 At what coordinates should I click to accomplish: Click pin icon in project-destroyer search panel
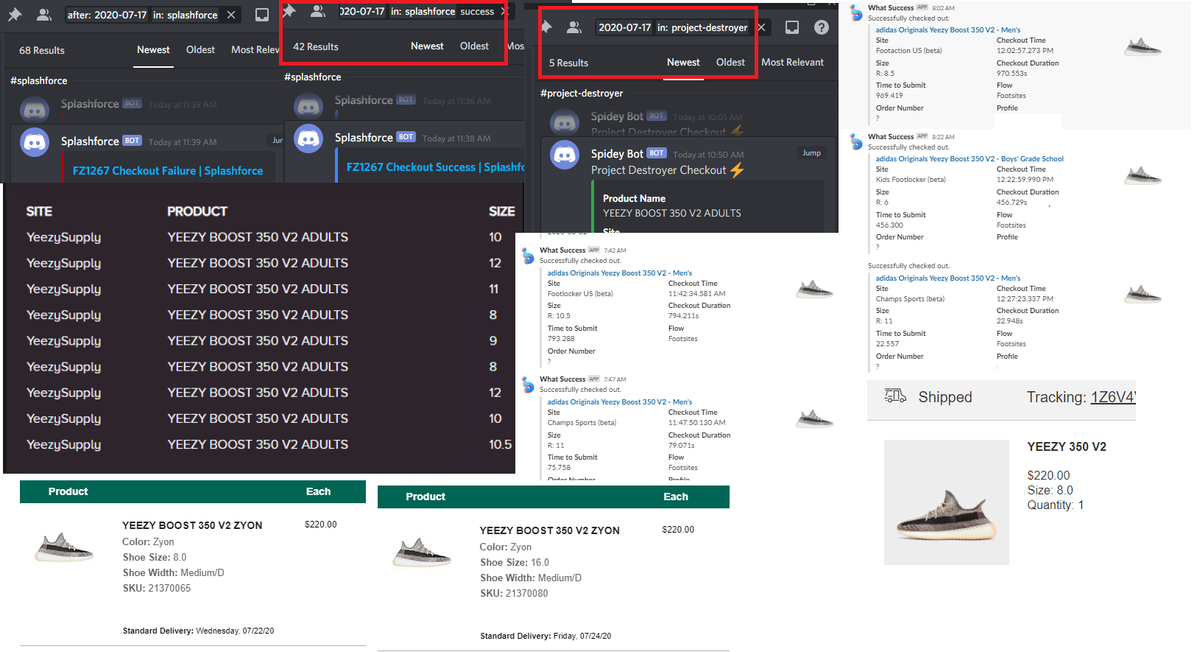(x=547, y=27)
